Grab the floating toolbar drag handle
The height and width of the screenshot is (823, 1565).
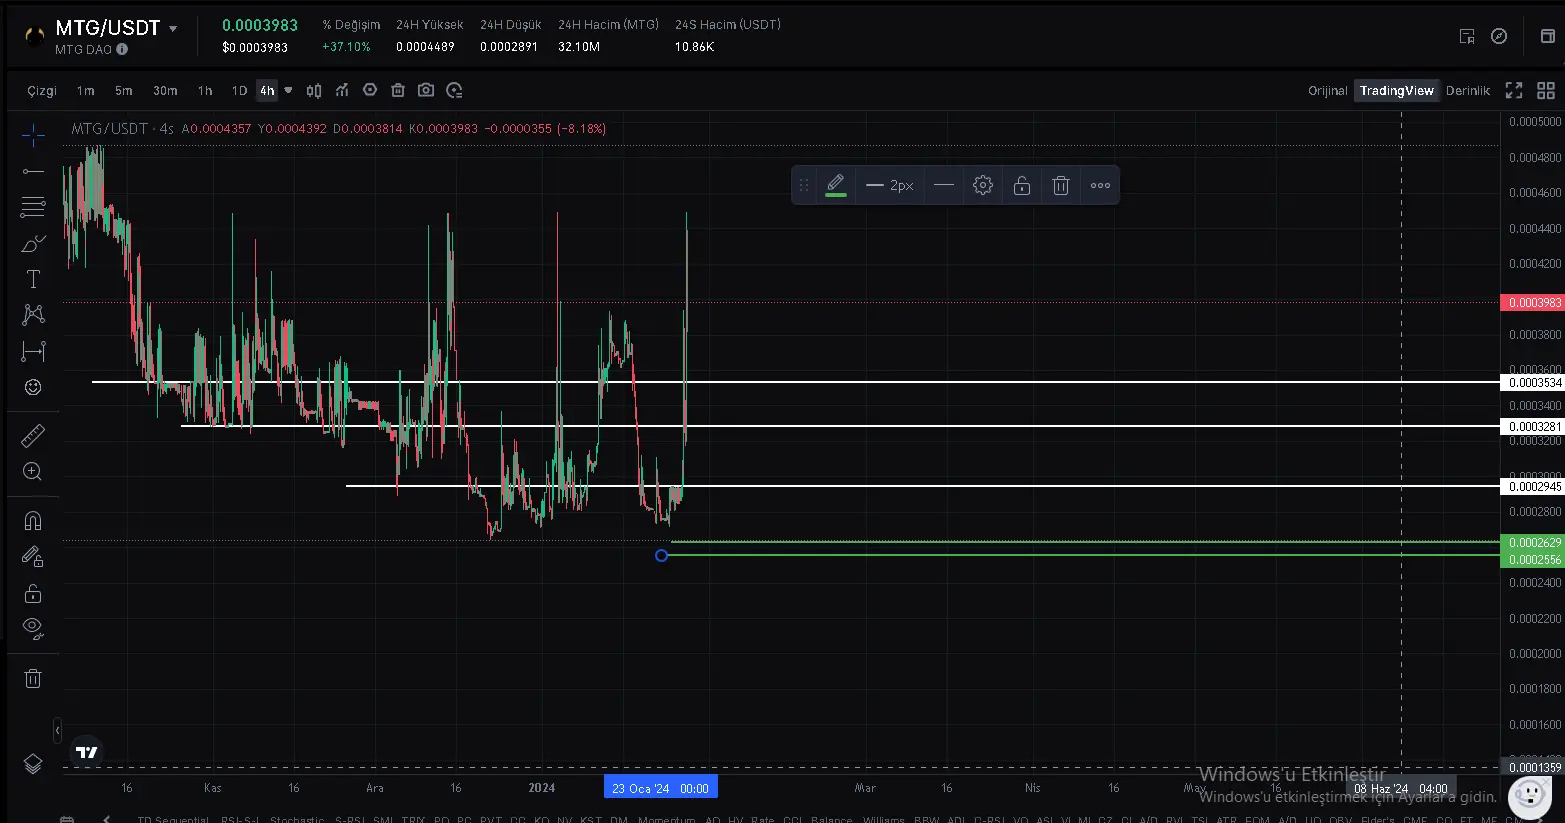pyautogui.click(x=803, y=185)
